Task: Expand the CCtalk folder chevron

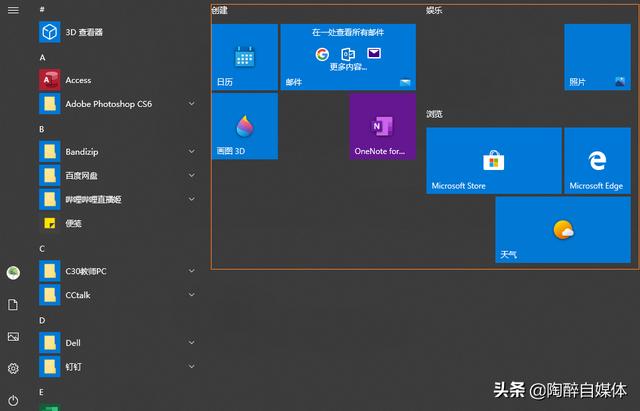Action: (x=191, y=295)
